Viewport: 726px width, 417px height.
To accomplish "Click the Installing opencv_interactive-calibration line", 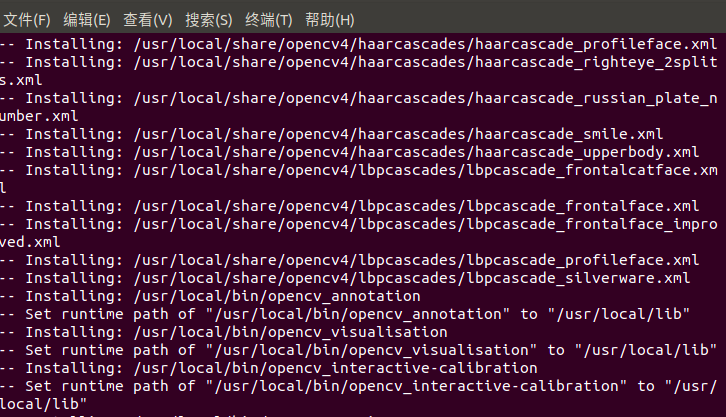I will (269, 368).
